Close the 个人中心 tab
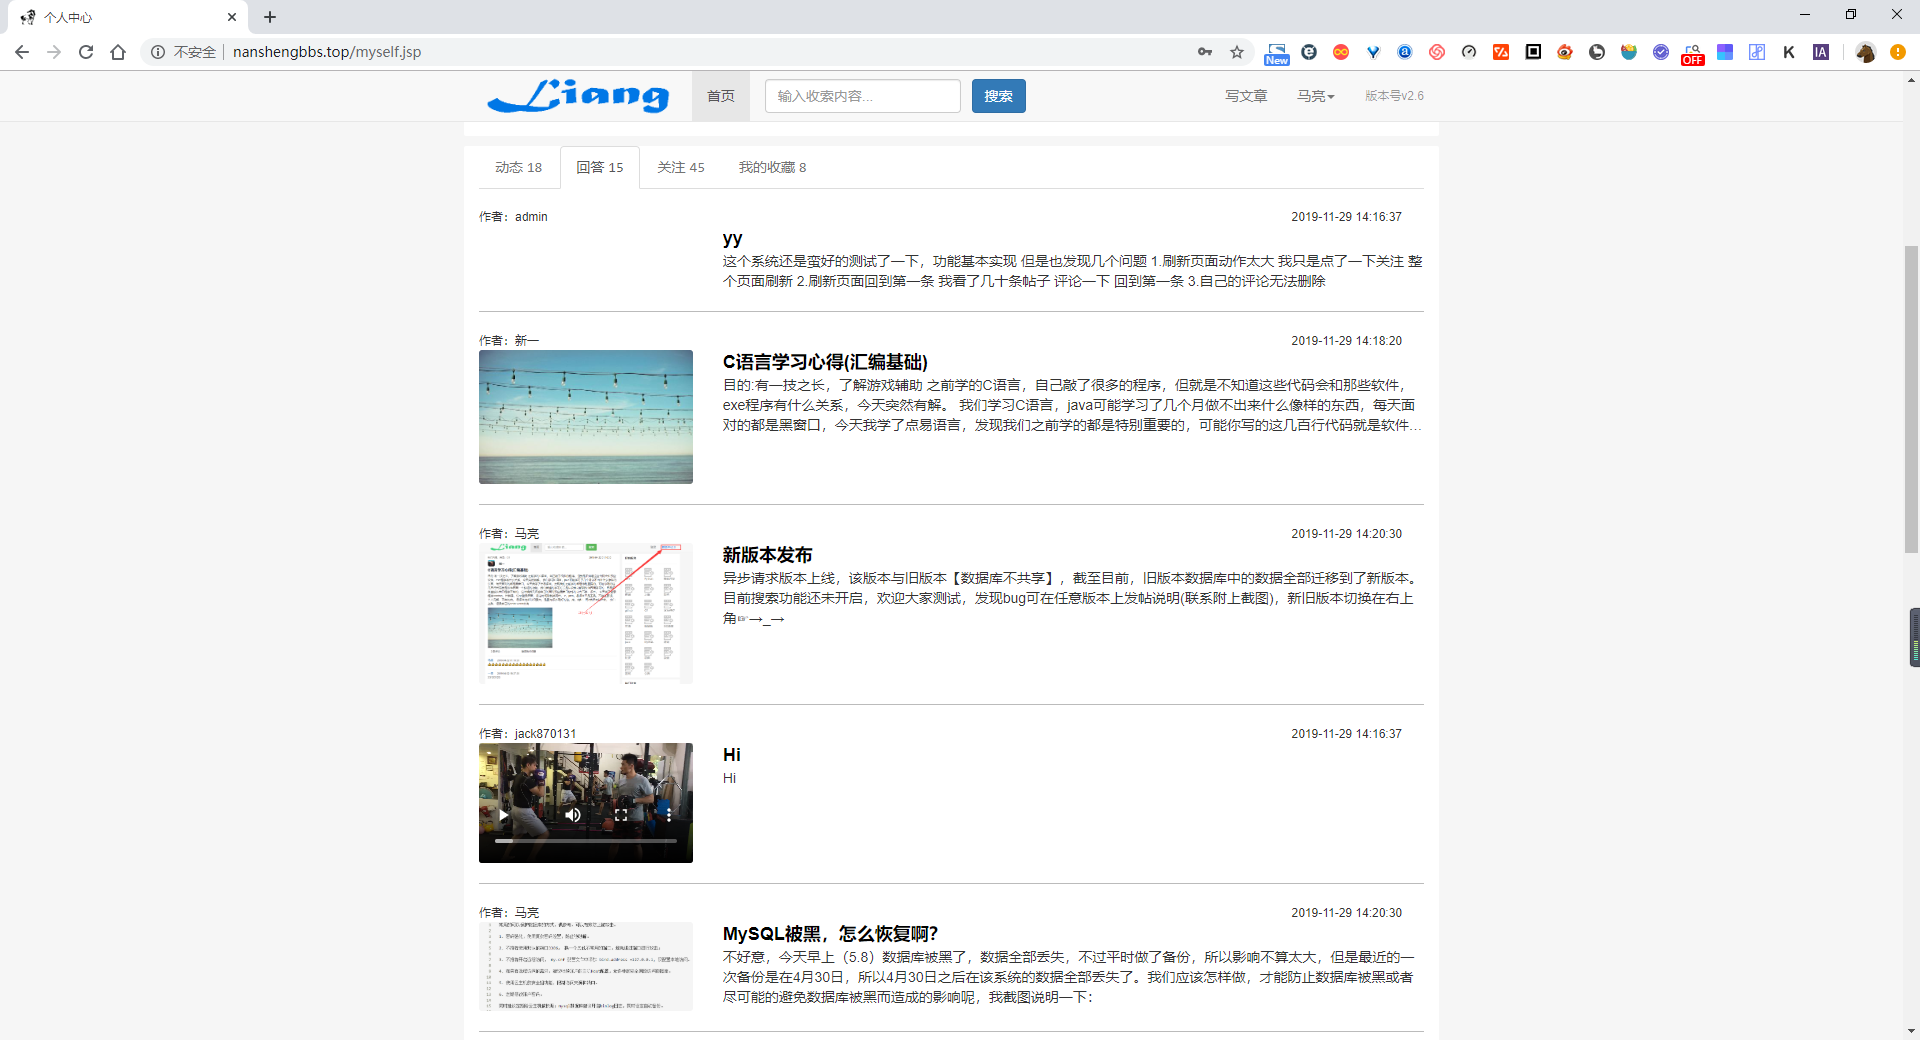1920x1040 pixels. [x=232, y=17]
